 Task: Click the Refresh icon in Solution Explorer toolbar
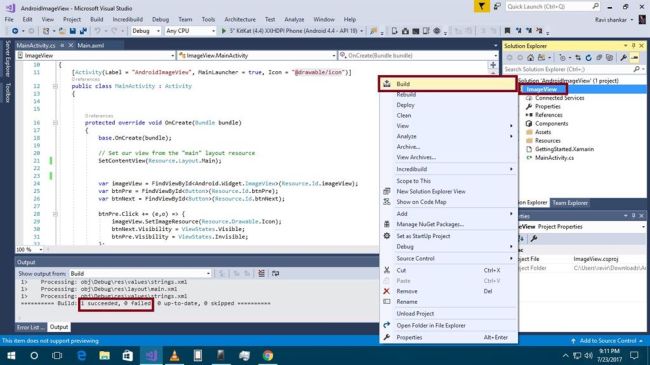(x=588, y=58)
